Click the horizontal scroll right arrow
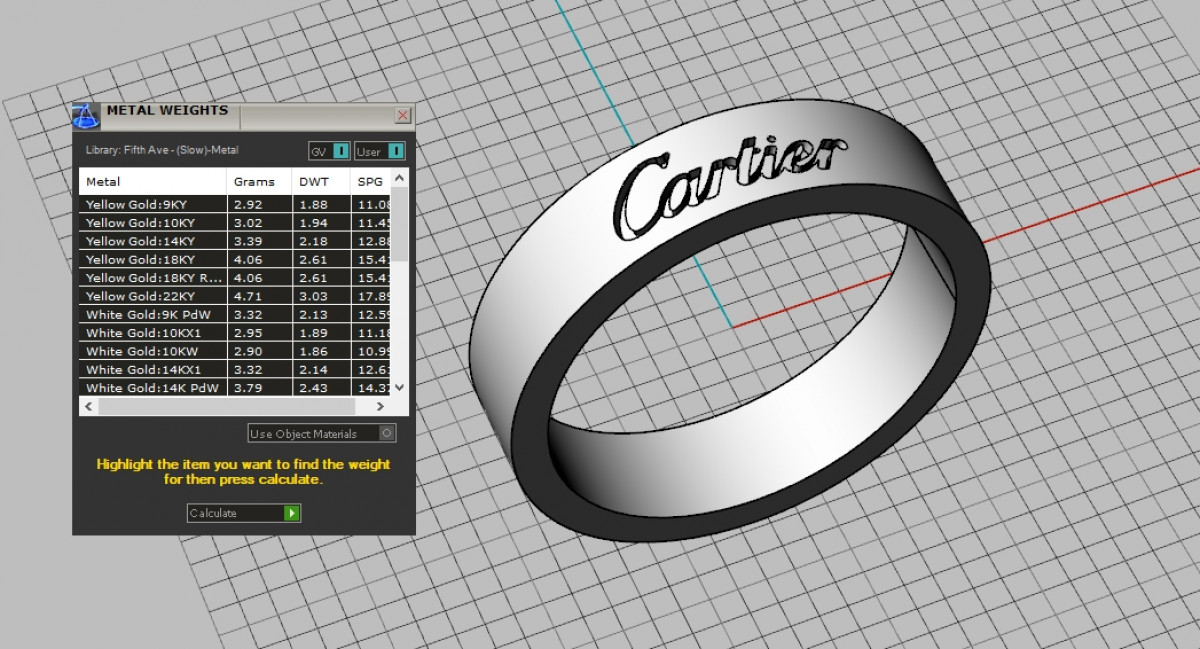Image resolution: width=1200 pixels, height=649 pixels. [x=380, y=407]
